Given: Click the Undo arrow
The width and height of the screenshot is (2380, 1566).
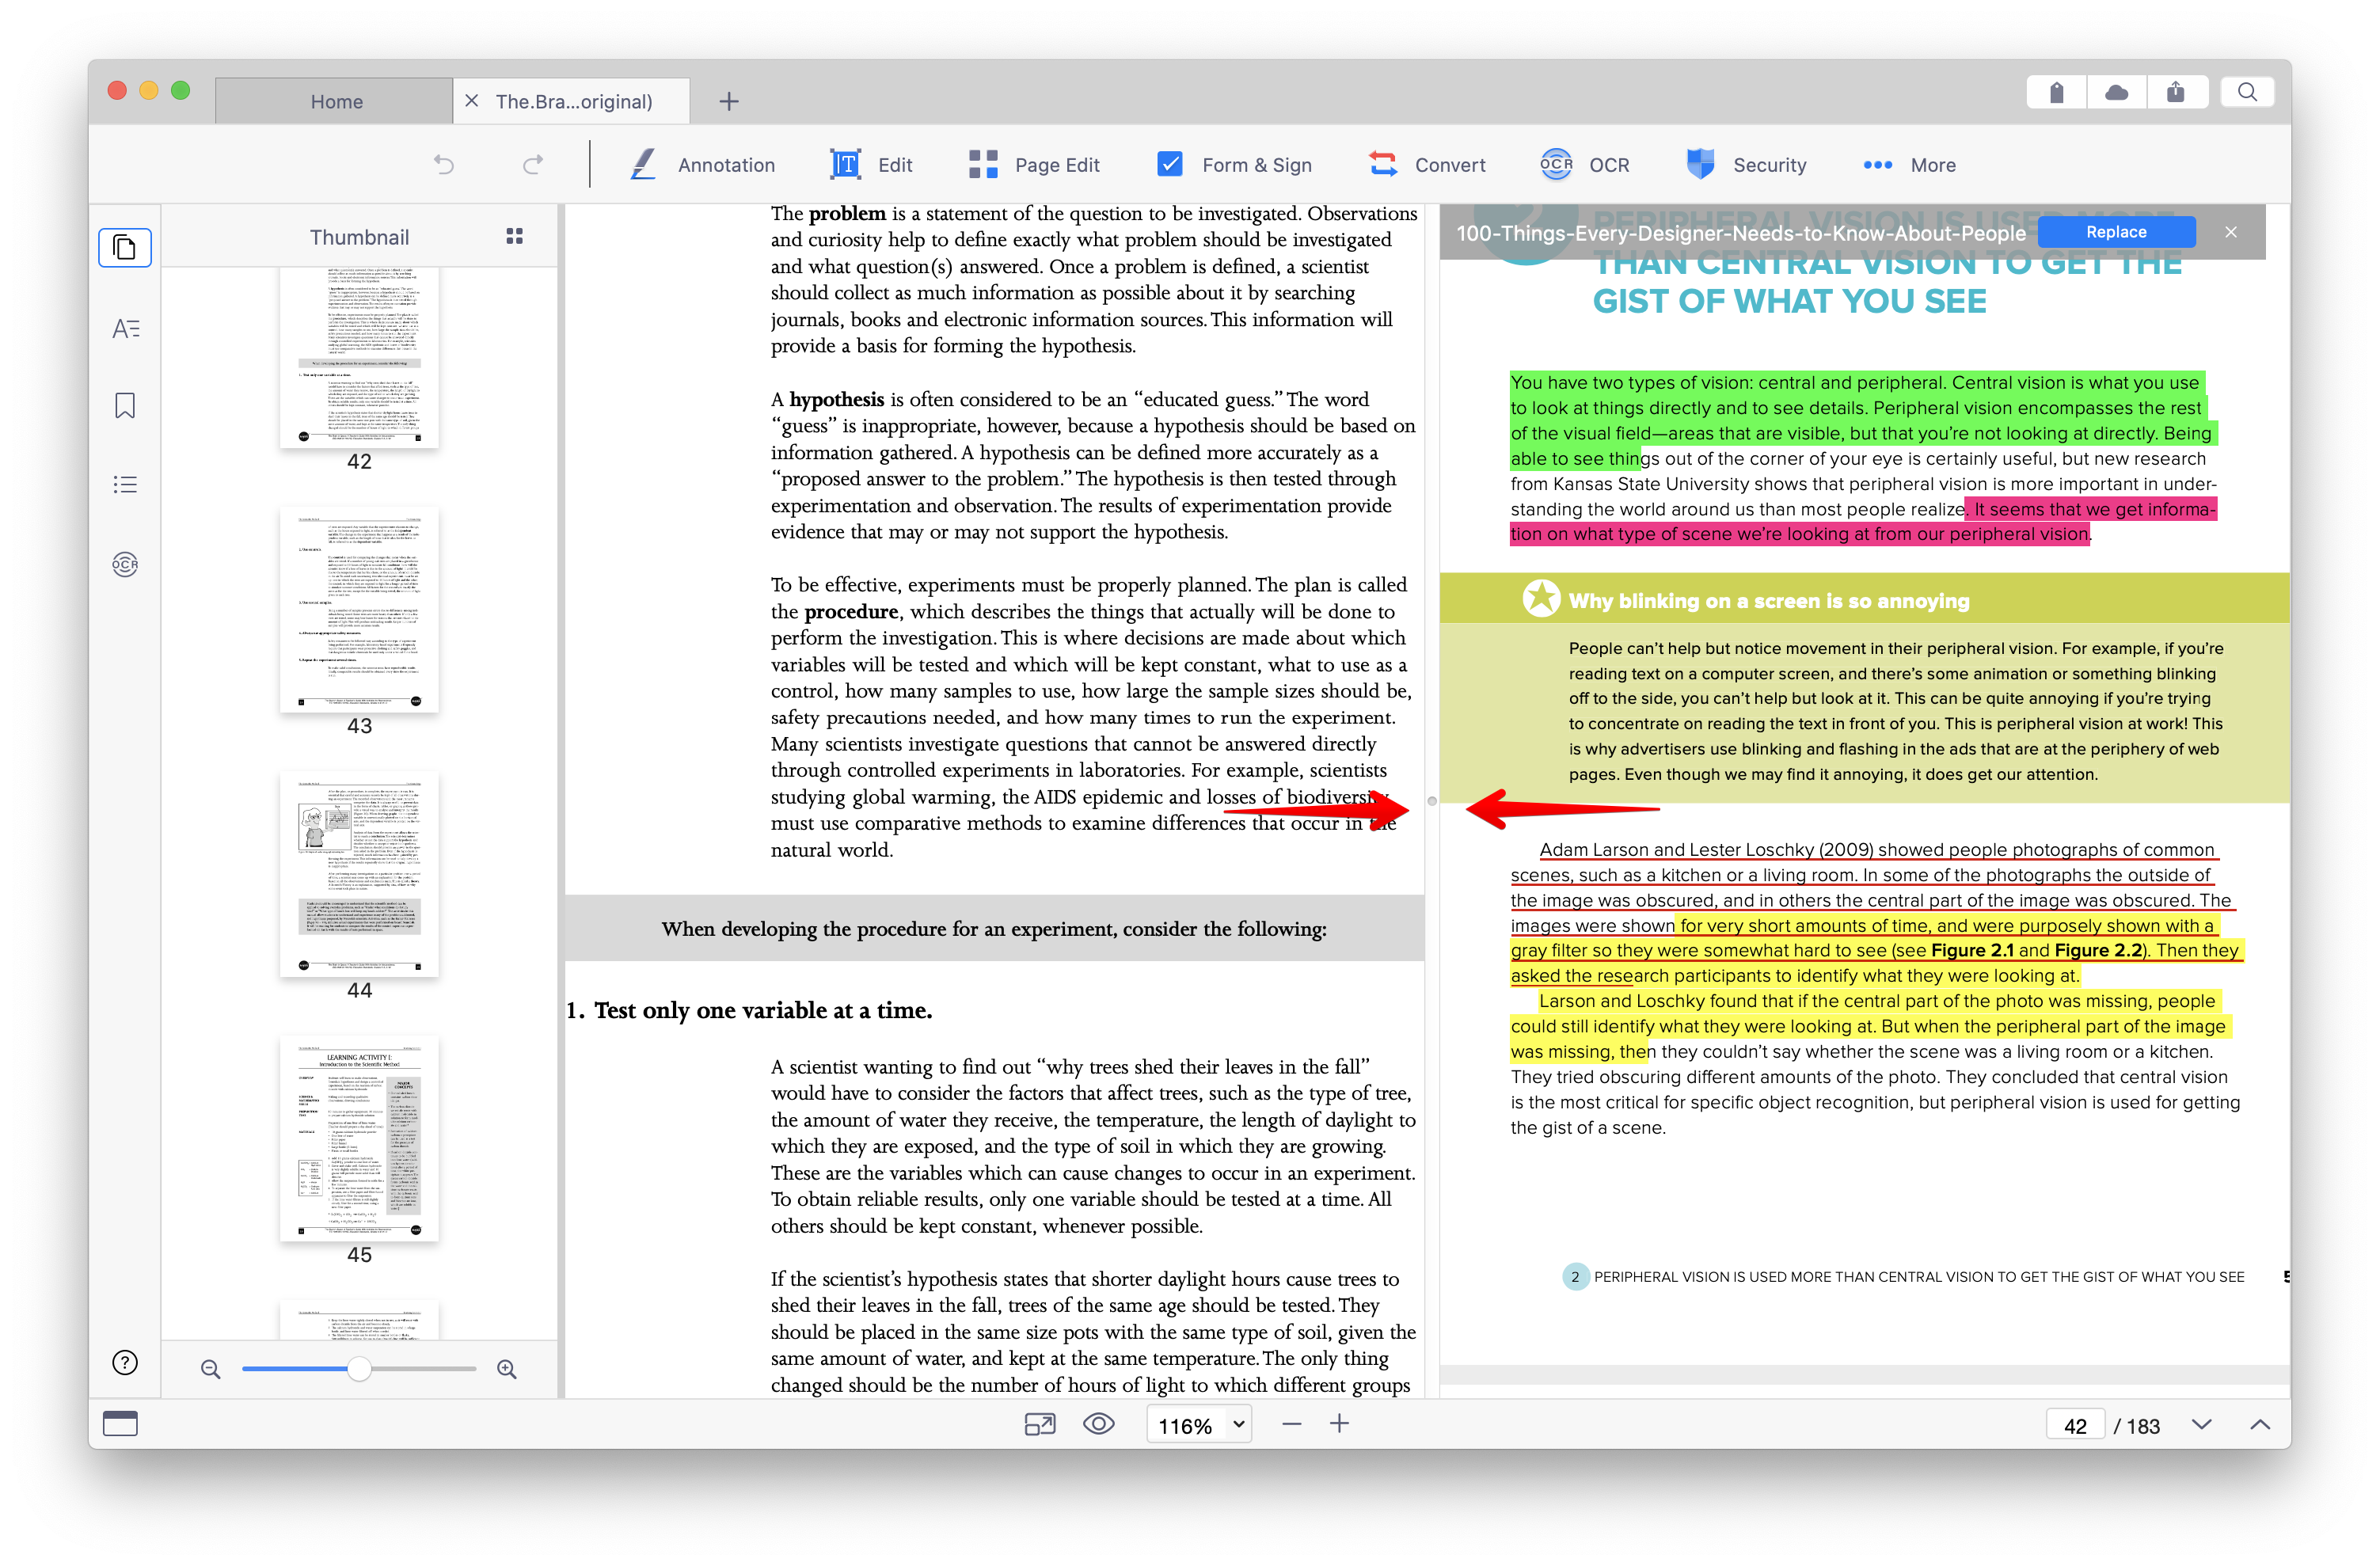Looking at the screenshot, I should (x=444, y=165).
